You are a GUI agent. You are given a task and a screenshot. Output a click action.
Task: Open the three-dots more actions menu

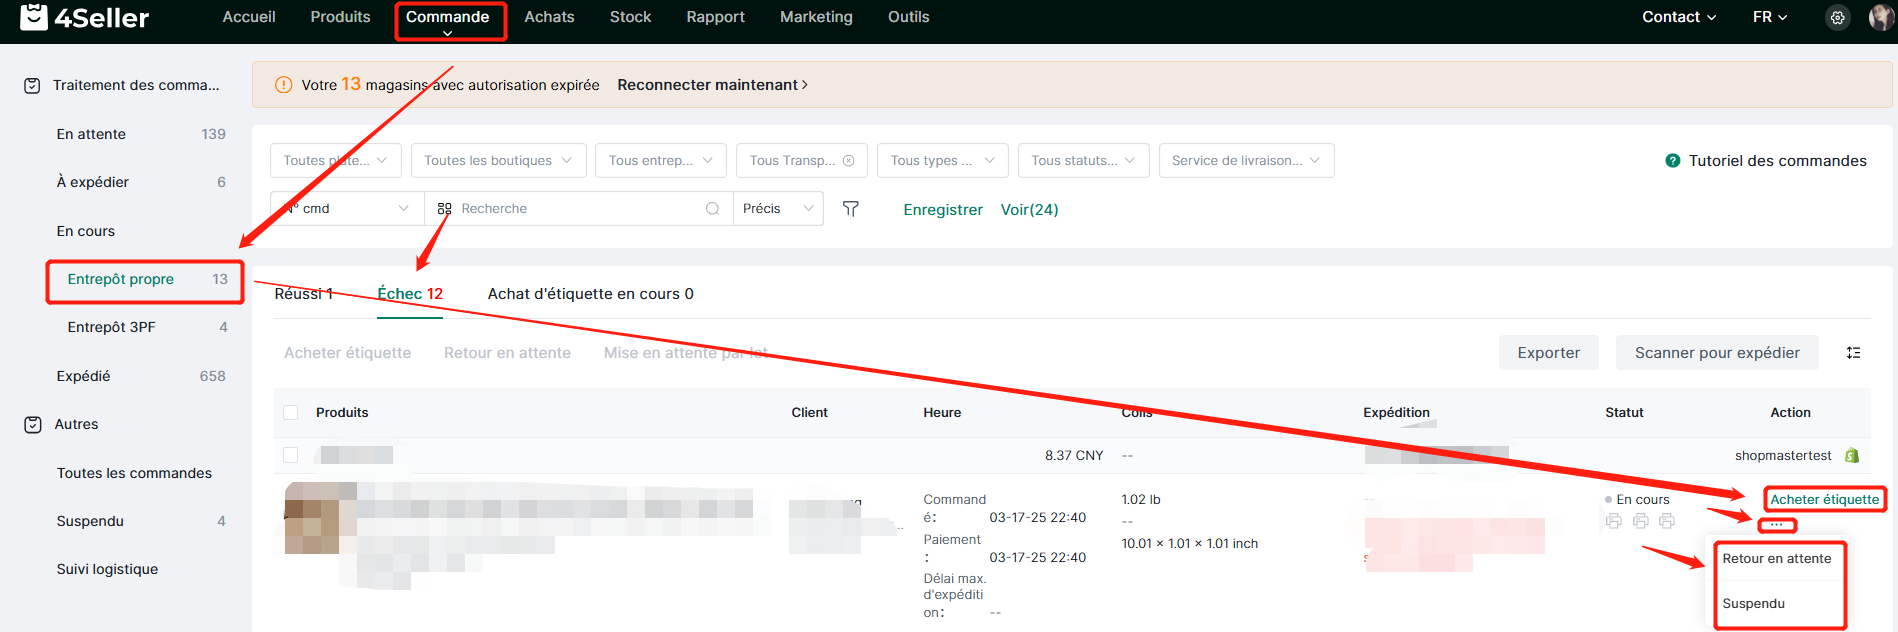1776,525
